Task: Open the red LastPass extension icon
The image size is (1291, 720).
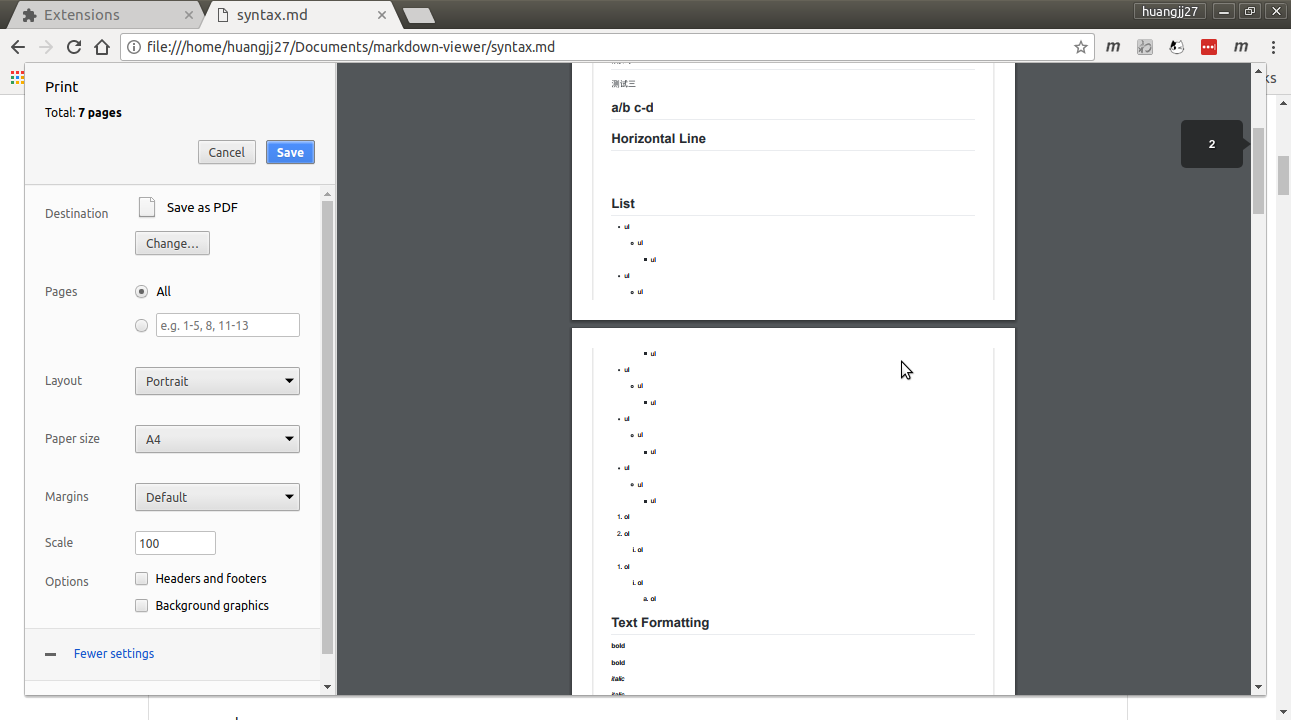Action: 1209,47
